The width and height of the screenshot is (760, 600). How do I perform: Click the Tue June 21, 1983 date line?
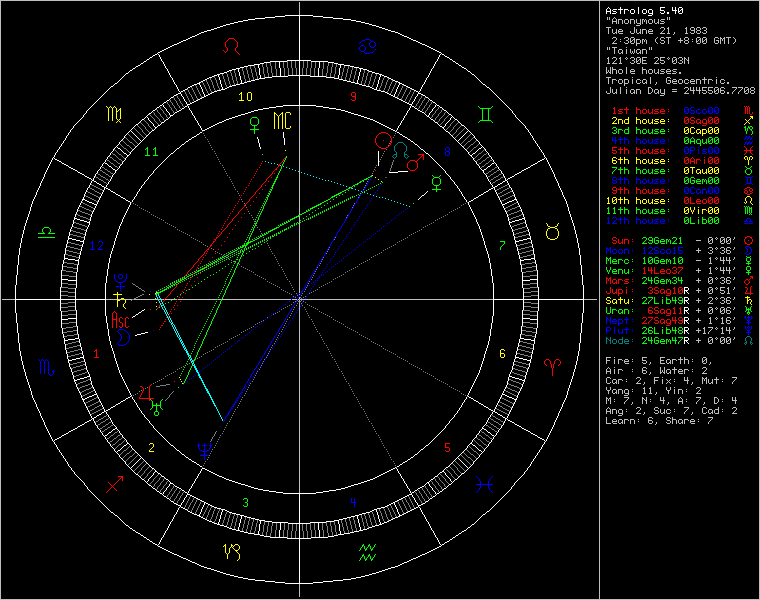[x=656, y=31]
